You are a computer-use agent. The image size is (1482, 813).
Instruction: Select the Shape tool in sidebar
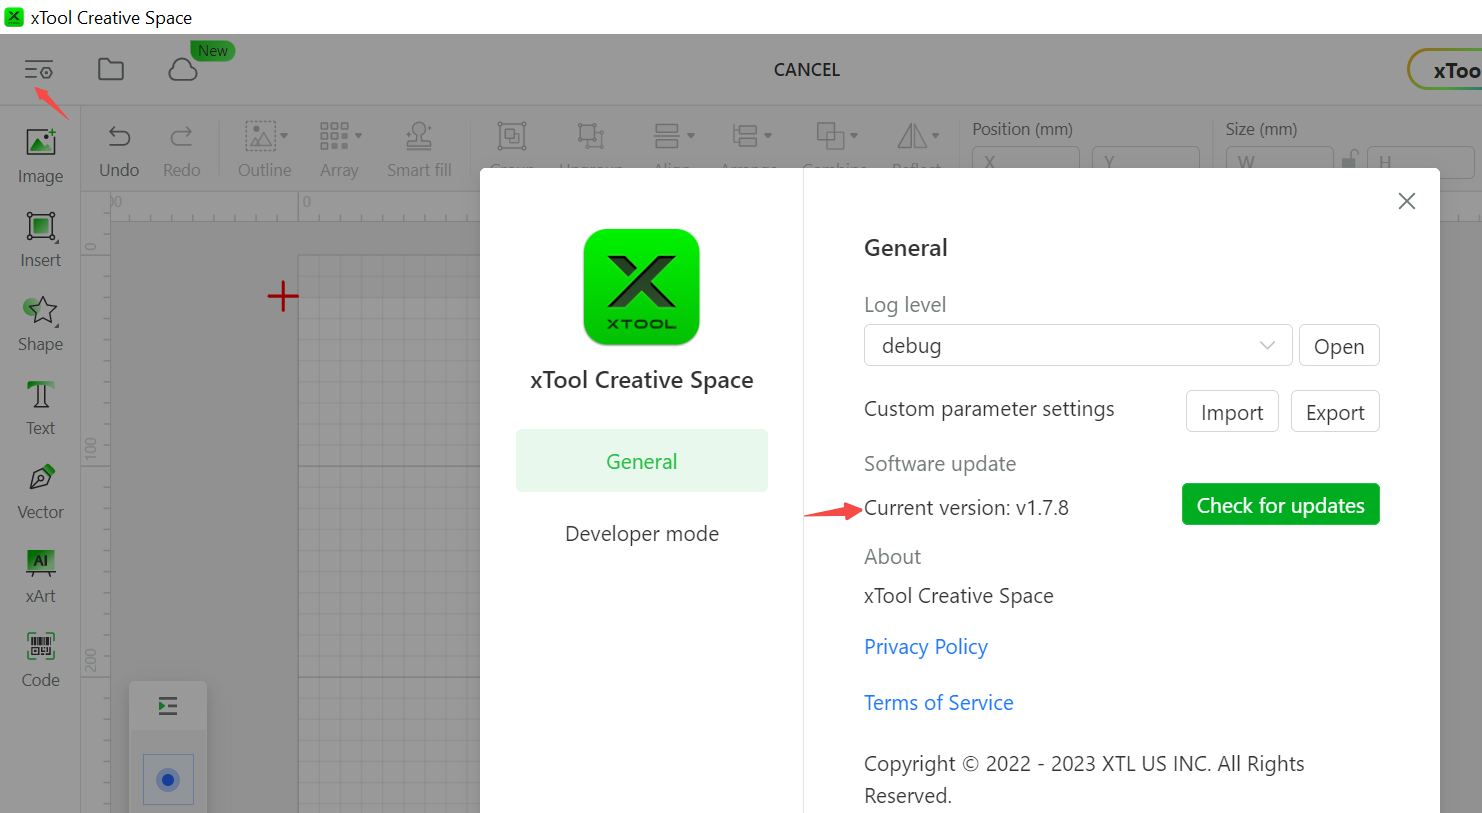coord(41,325)
